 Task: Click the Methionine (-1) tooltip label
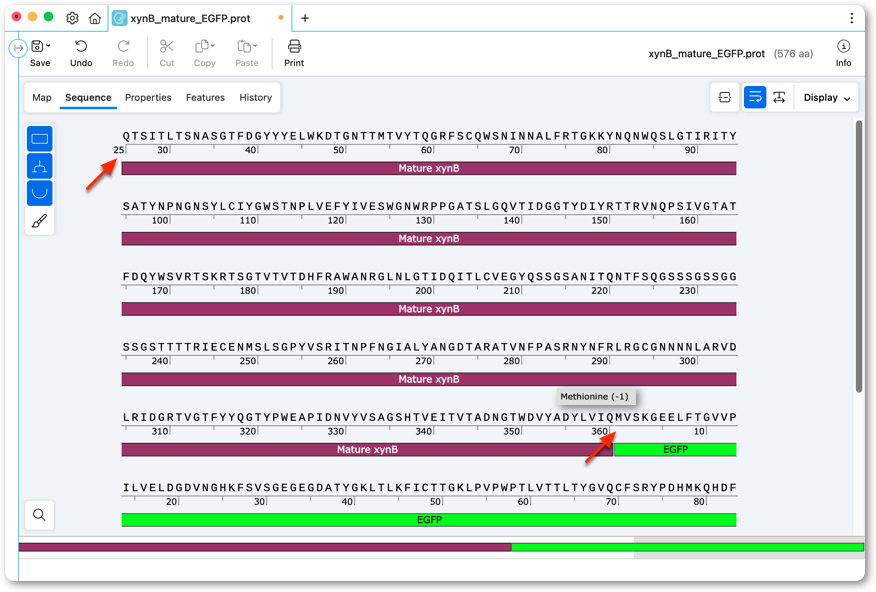click(x=594, y=397)
